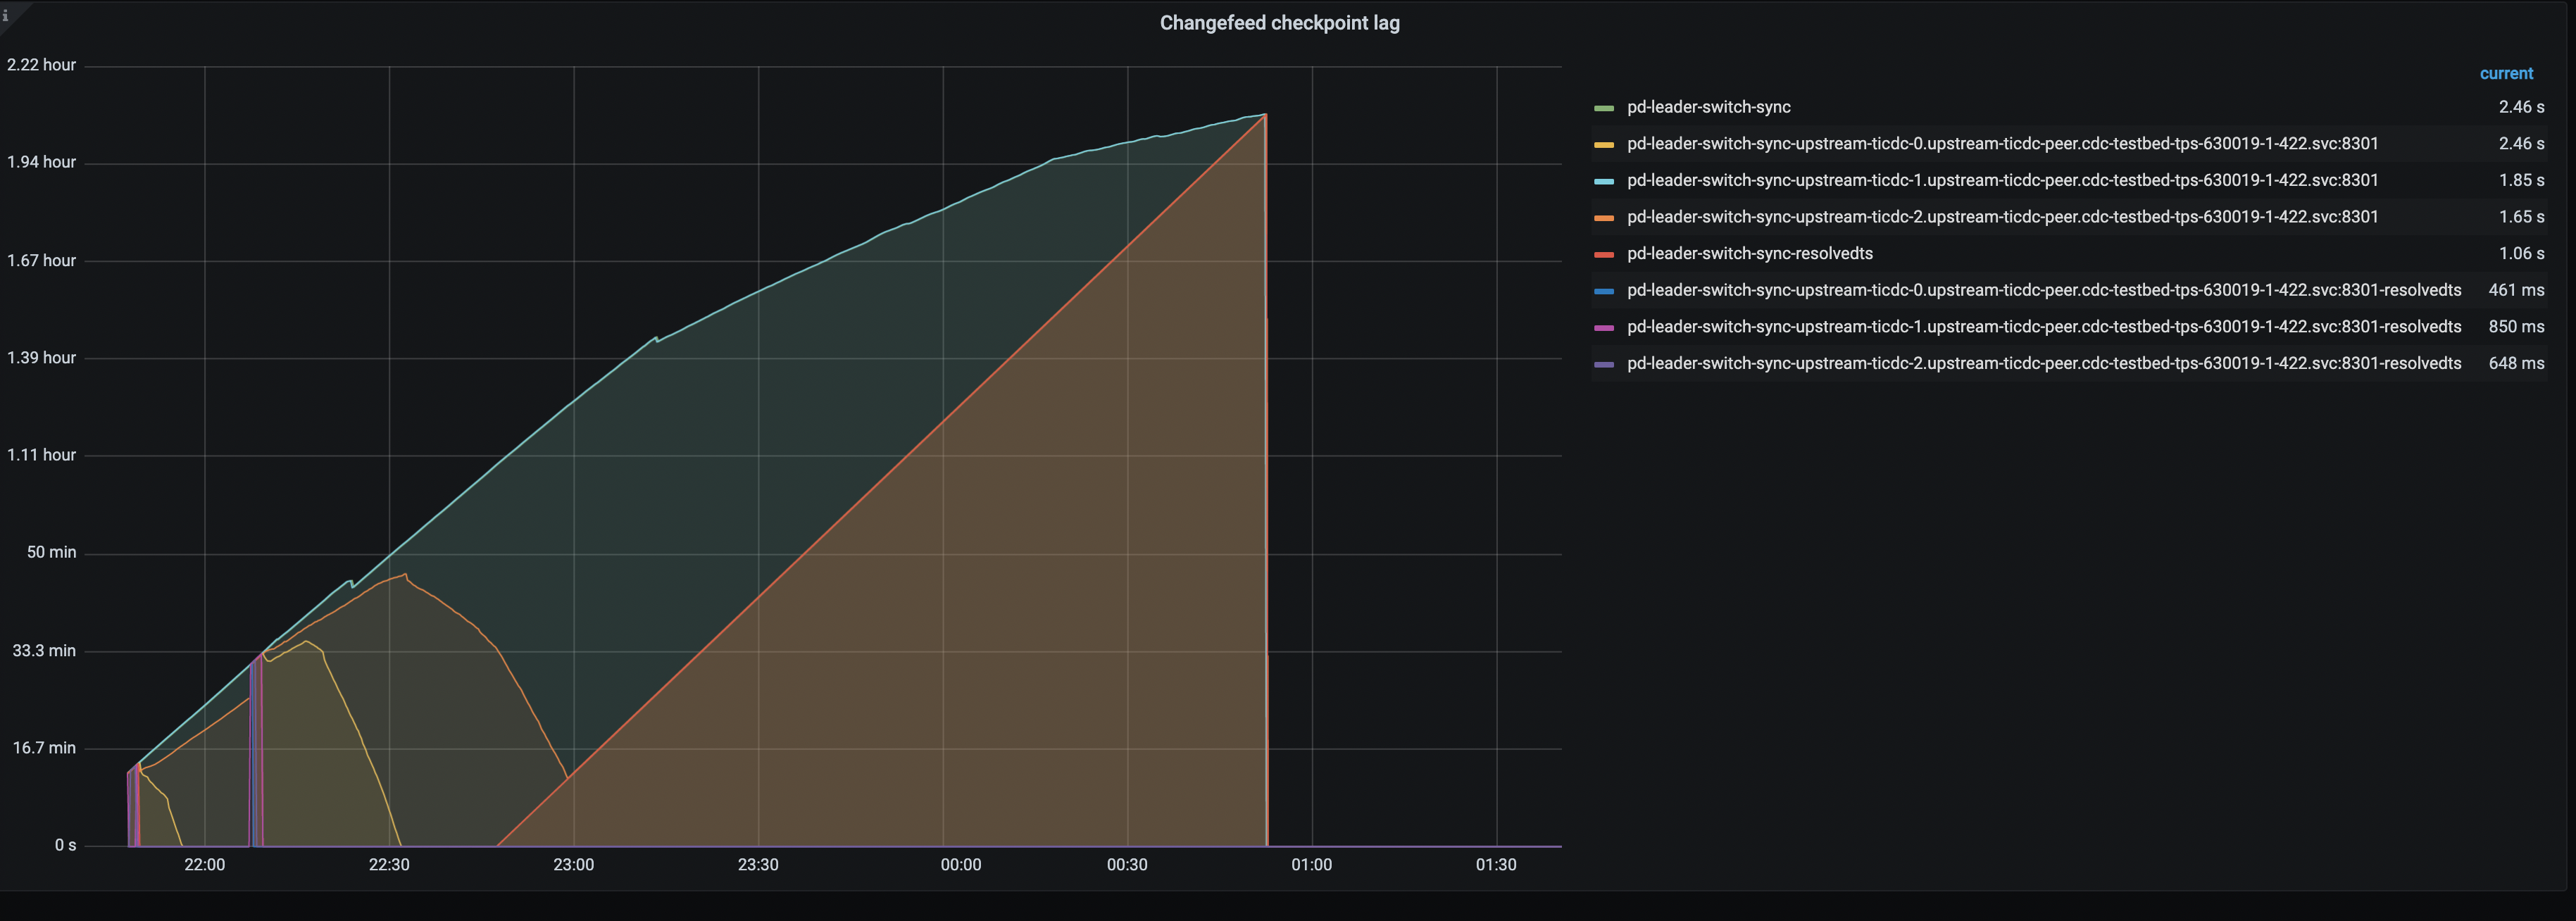Screen dimensions: 2576x921
Task: Click the blue marker for ticdc-0-resolvedts series
Action: pos(1605,290)
